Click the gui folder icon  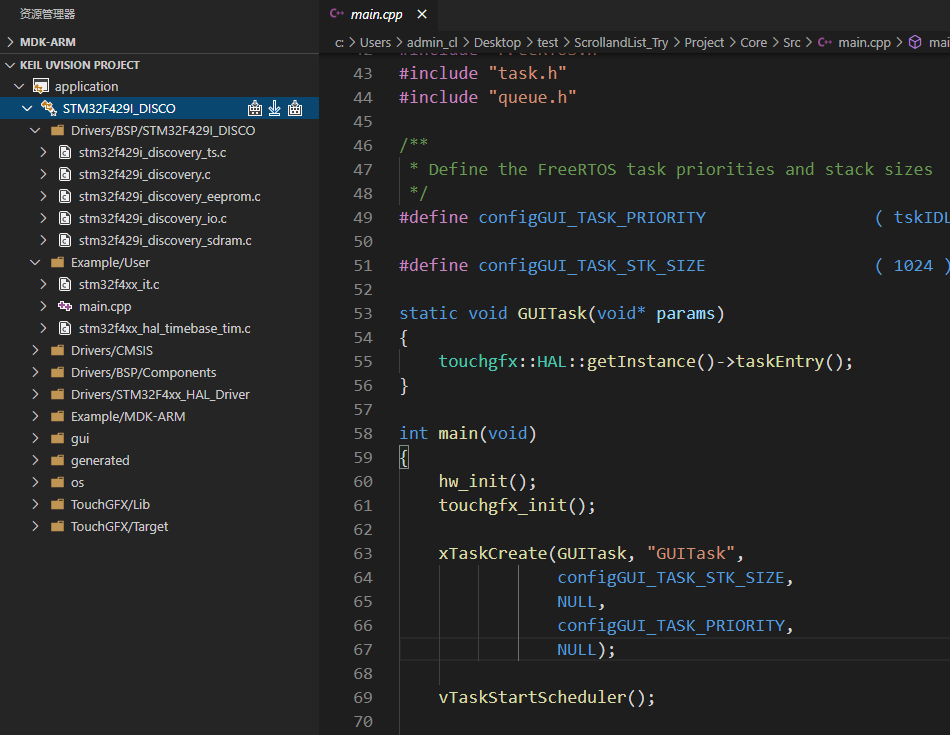click(x=58, y=438)
